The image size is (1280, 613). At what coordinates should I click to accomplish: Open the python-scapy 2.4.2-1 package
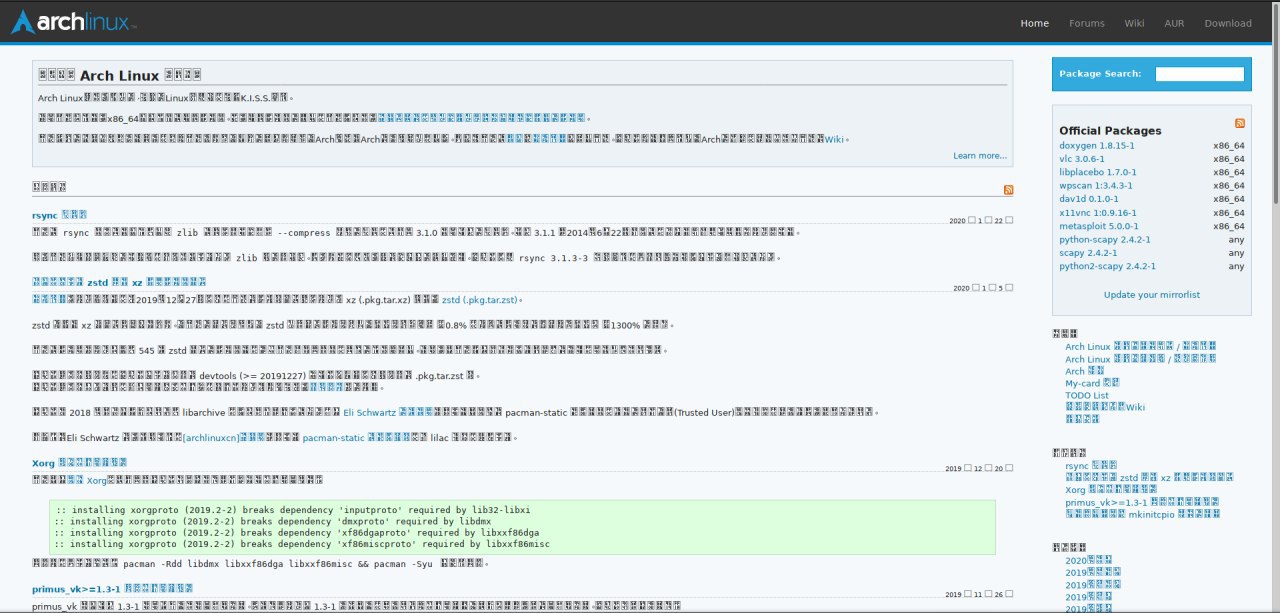pyautogui.click(x=1105, y=240)
